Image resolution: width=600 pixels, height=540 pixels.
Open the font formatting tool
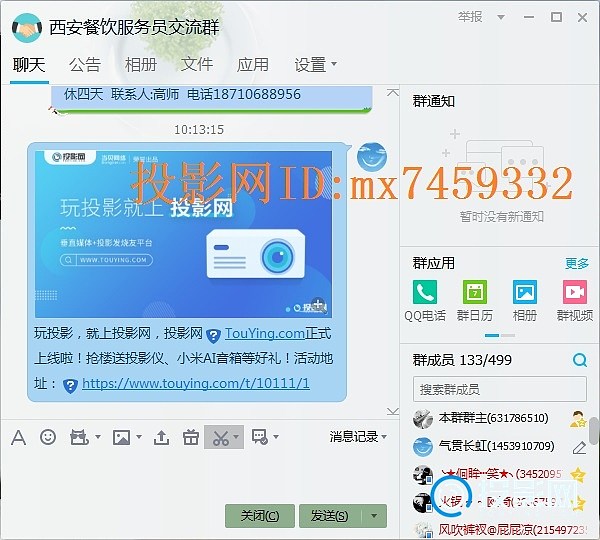coord(18,437)
